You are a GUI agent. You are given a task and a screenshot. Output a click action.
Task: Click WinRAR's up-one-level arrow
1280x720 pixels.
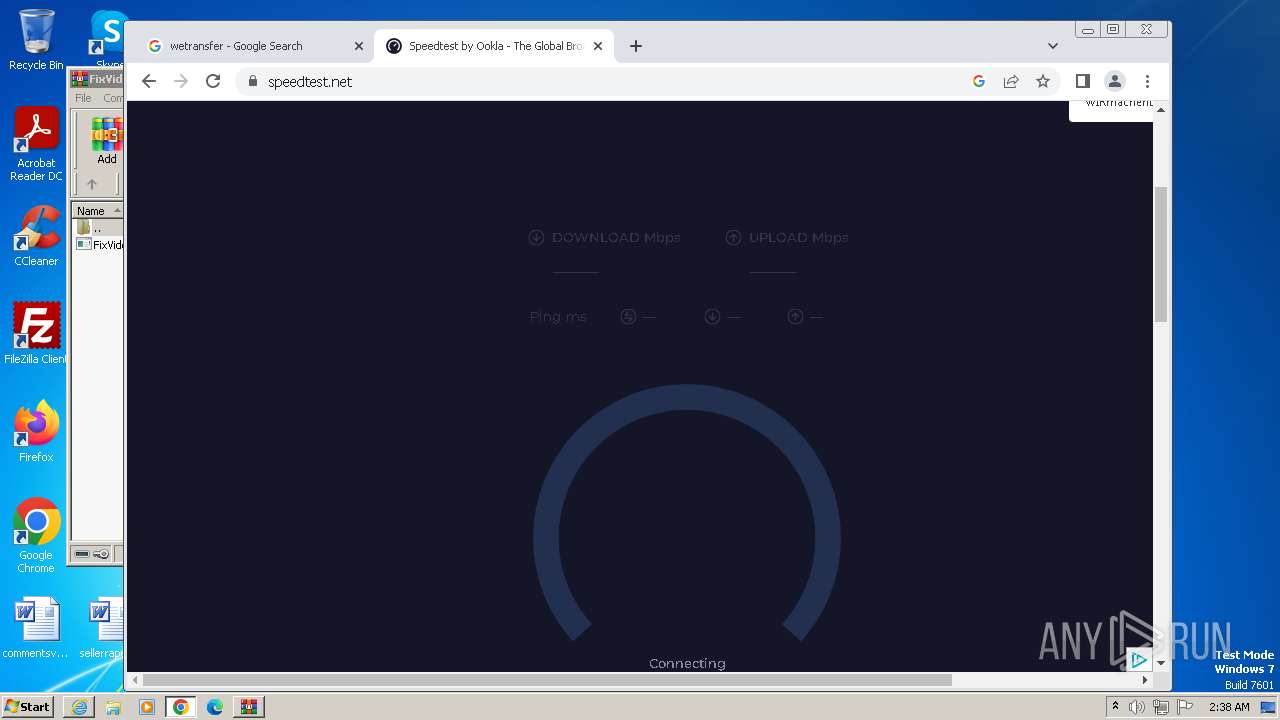(92, 184)
